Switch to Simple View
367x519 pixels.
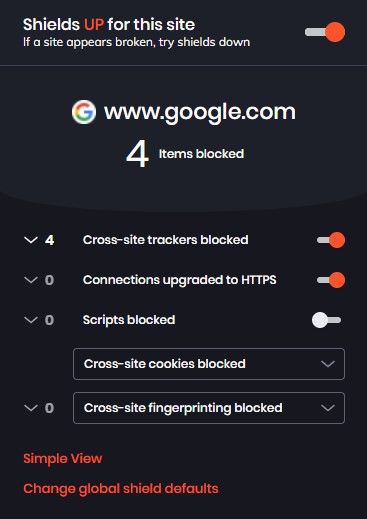[x=63, y=459]
